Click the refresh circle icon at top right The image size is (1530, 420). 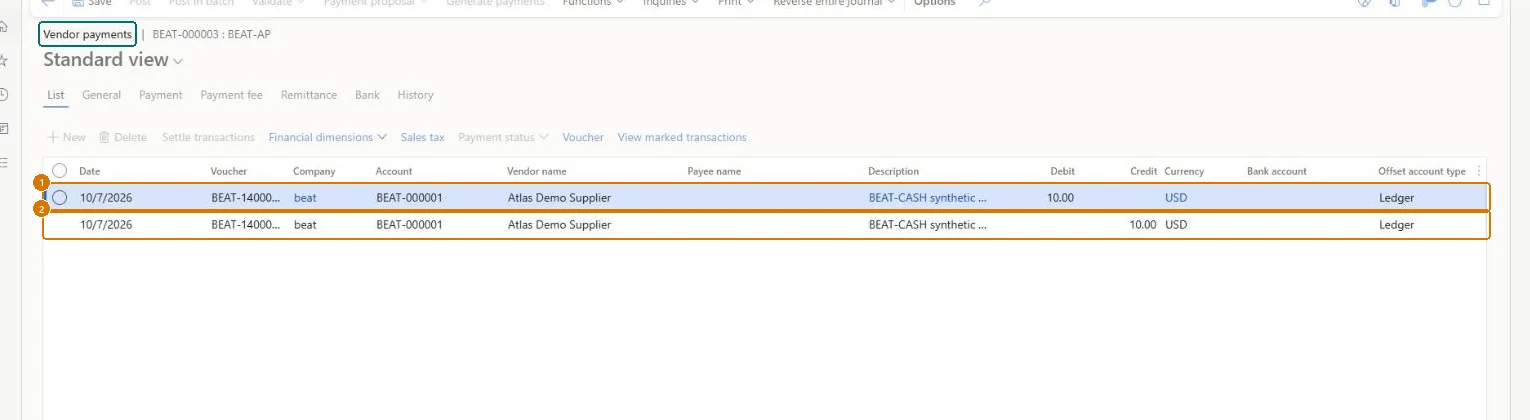[1454, 3]
